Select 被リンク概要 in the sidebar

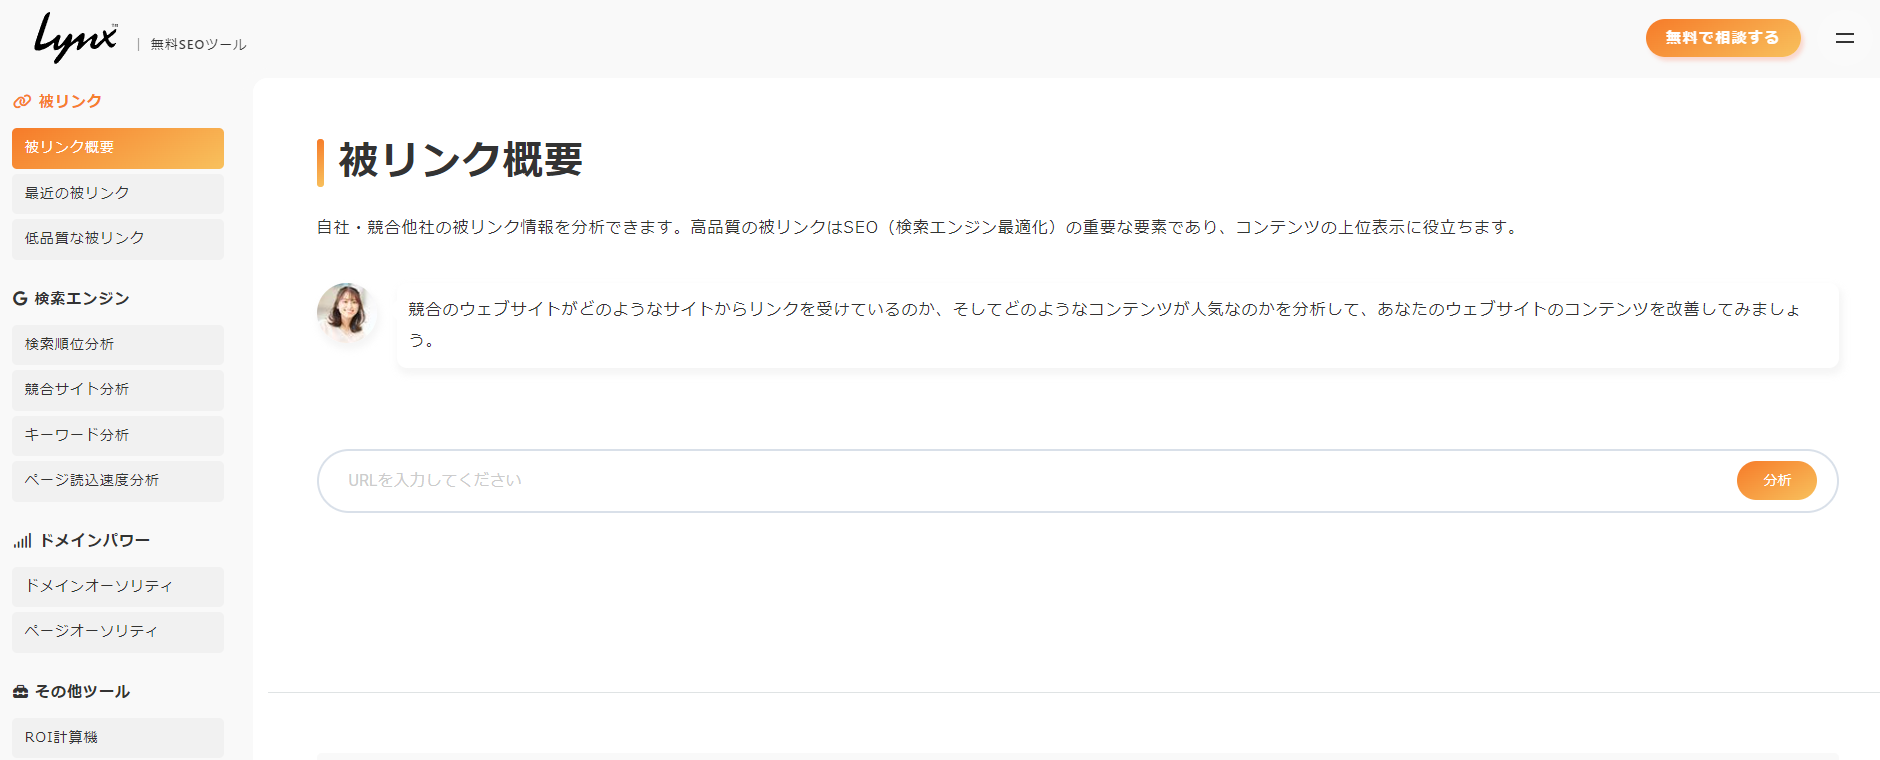118,148
